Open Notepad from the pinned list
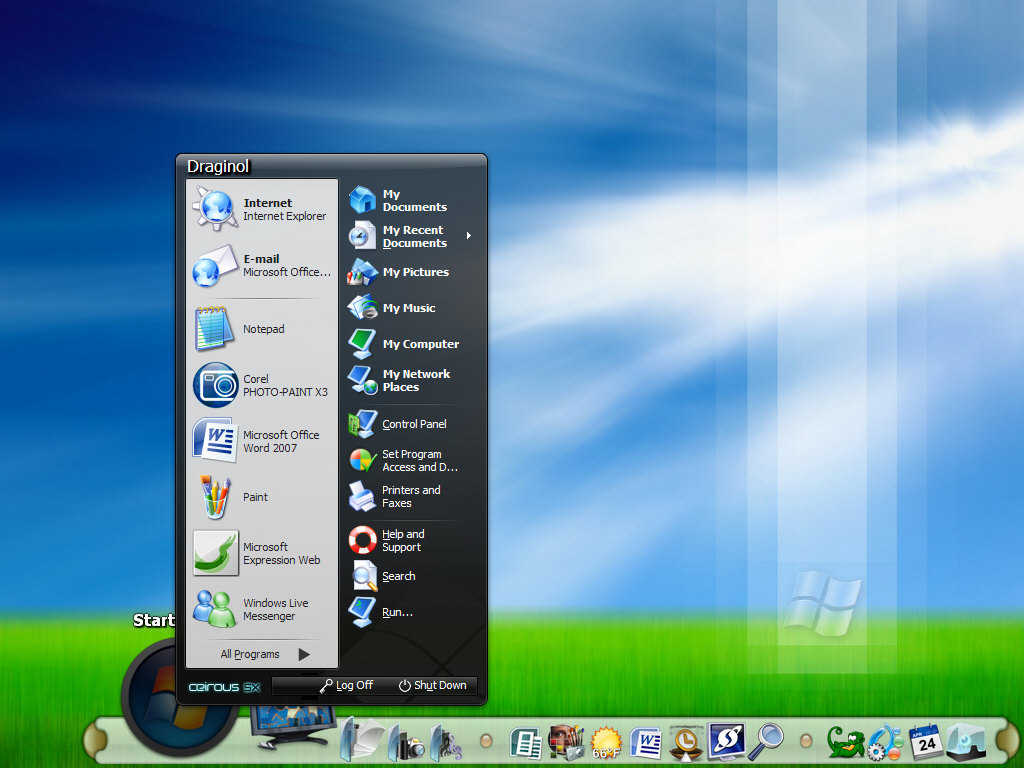The height and width of the screenshot is (768, 1024). coord(262,329)
